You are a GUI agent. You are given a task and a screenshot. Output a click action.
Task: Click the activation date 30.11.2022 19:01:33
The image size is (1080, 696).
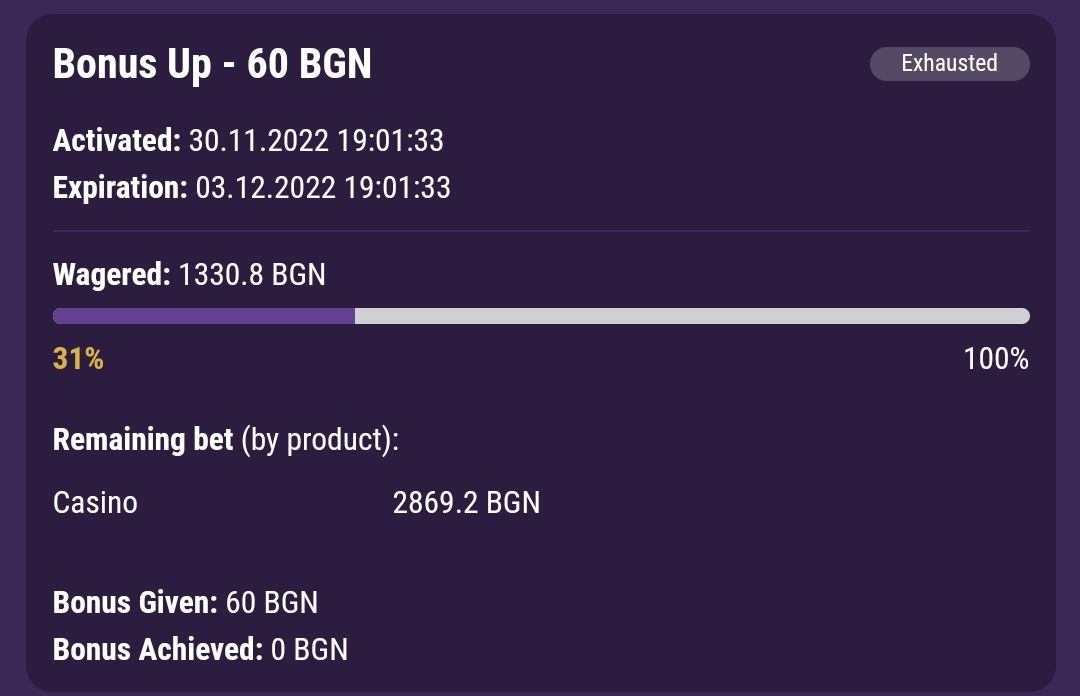pos(316,141)
